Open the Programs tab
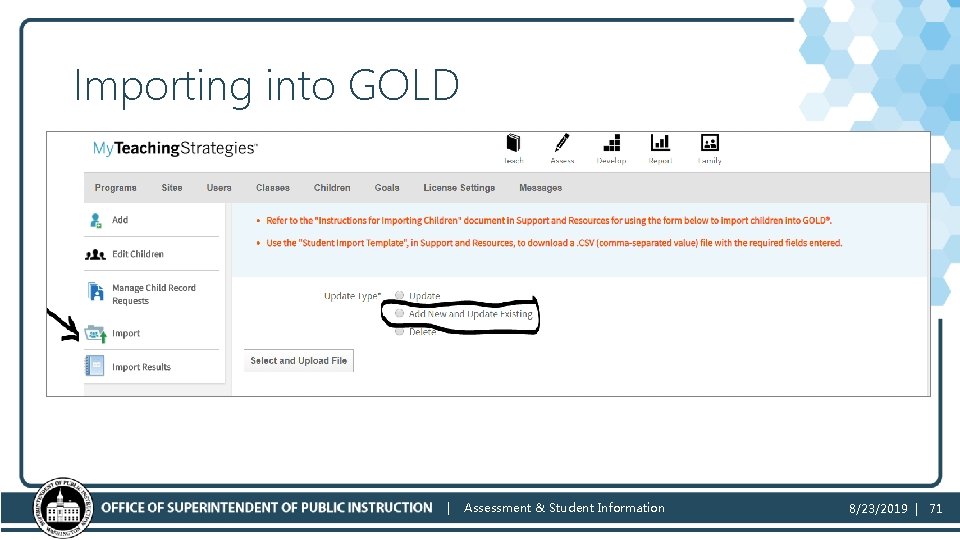 116,188
